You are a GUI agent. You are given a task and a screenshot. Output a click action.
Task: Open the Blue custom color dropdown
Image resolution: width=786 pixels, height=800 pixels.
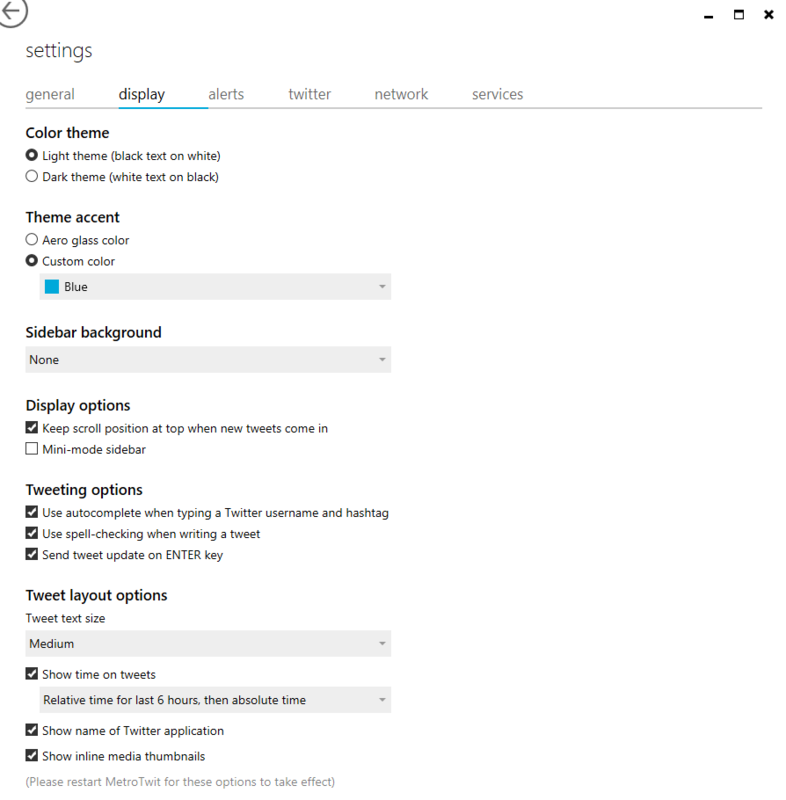[x=215, y=287]
